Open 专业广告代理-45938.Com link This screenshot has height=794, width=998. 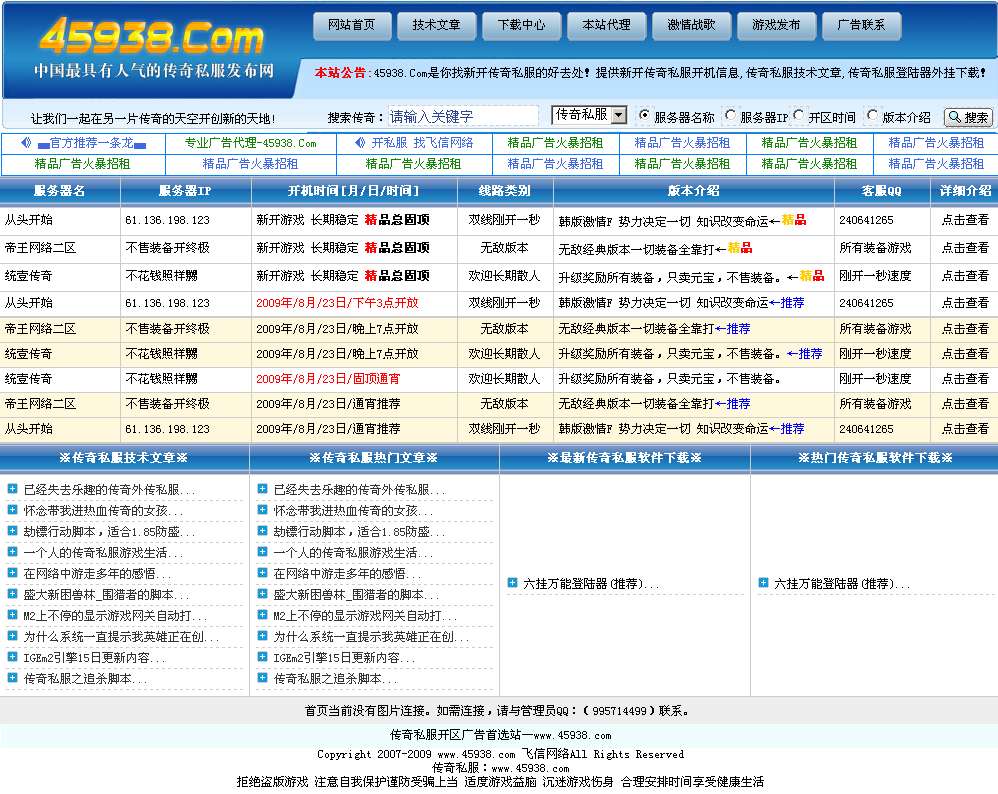point(251,141)
